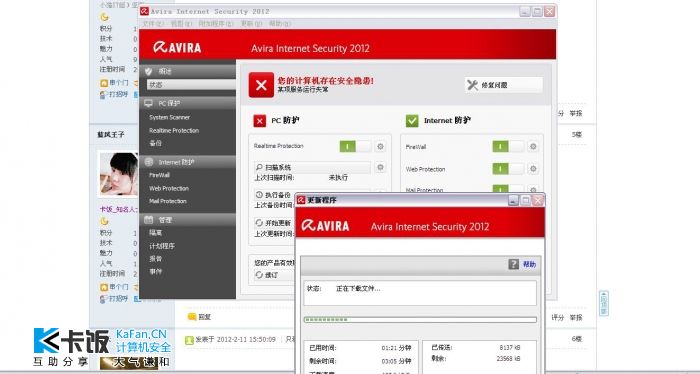The width and height of the screenshot is (700, 374).
Task: Open the 帮助 menu in the menu bar
Action: tap(279, 24)
